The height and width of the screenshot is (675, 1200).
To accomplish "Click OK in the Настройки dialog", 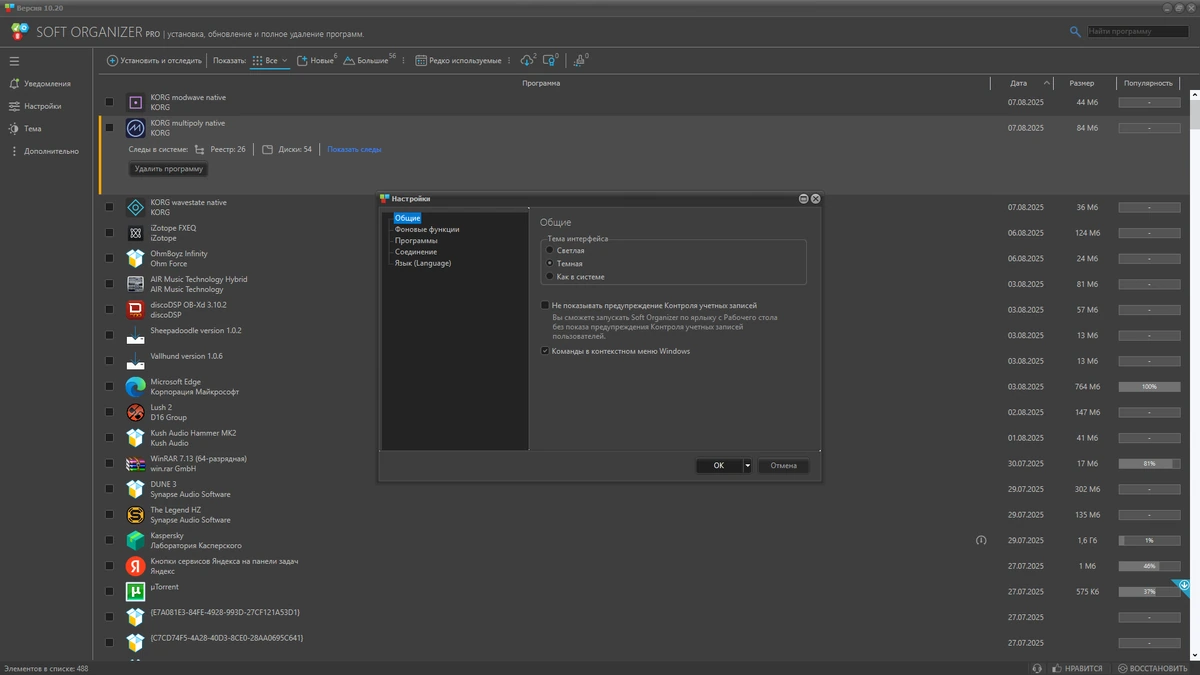I will (719, 465).
